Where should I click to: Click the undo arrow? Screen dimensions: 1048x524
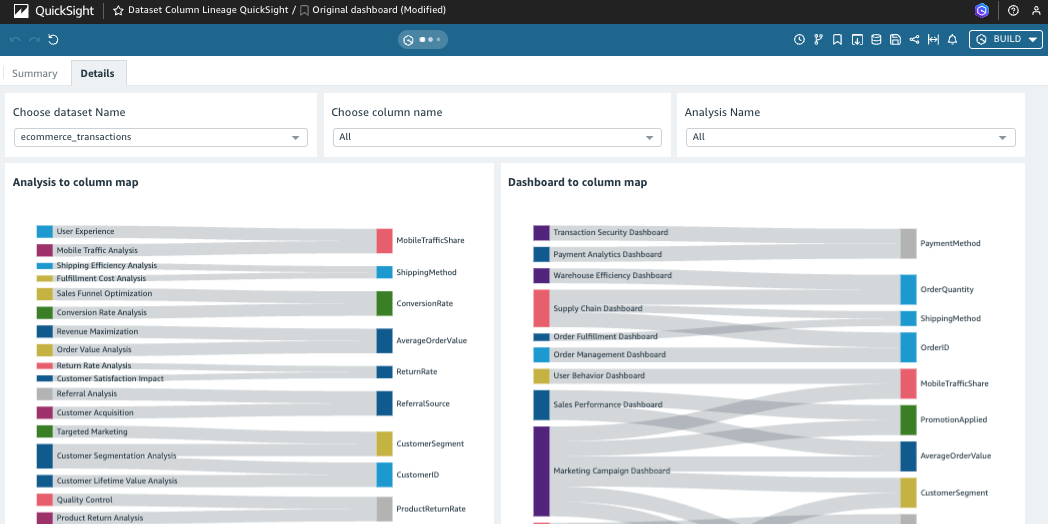(x=15, y=39)
